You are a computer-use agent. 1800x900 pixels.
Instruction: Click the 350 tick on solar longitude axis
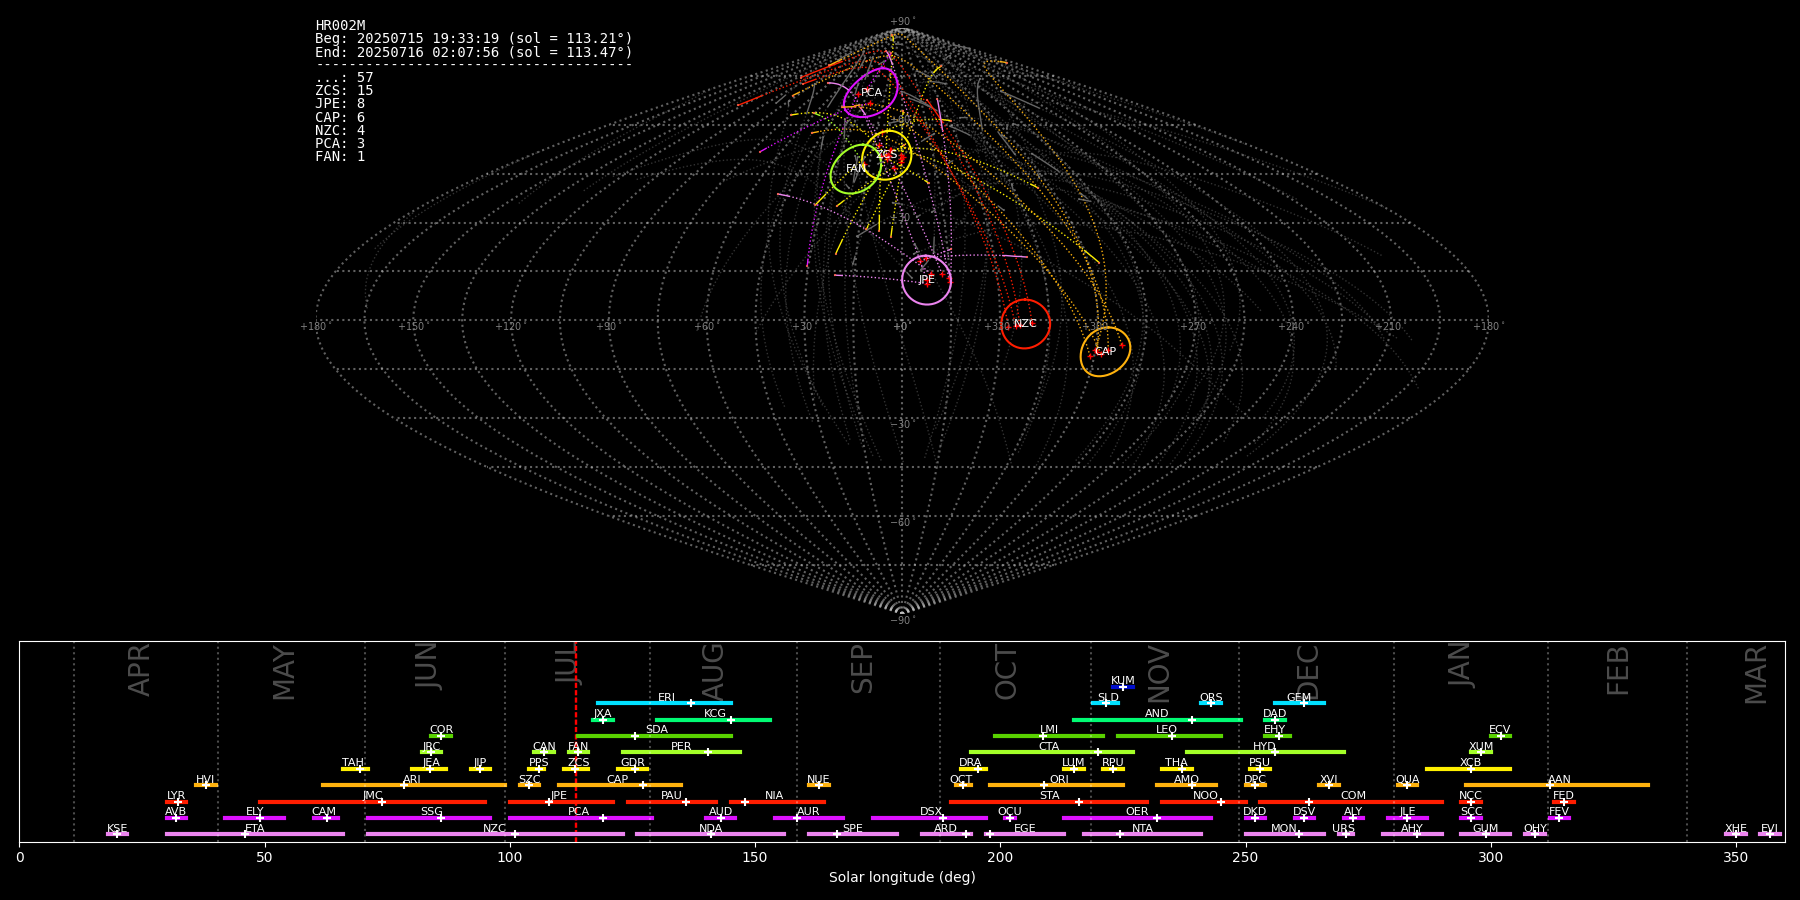[1736, 858]
